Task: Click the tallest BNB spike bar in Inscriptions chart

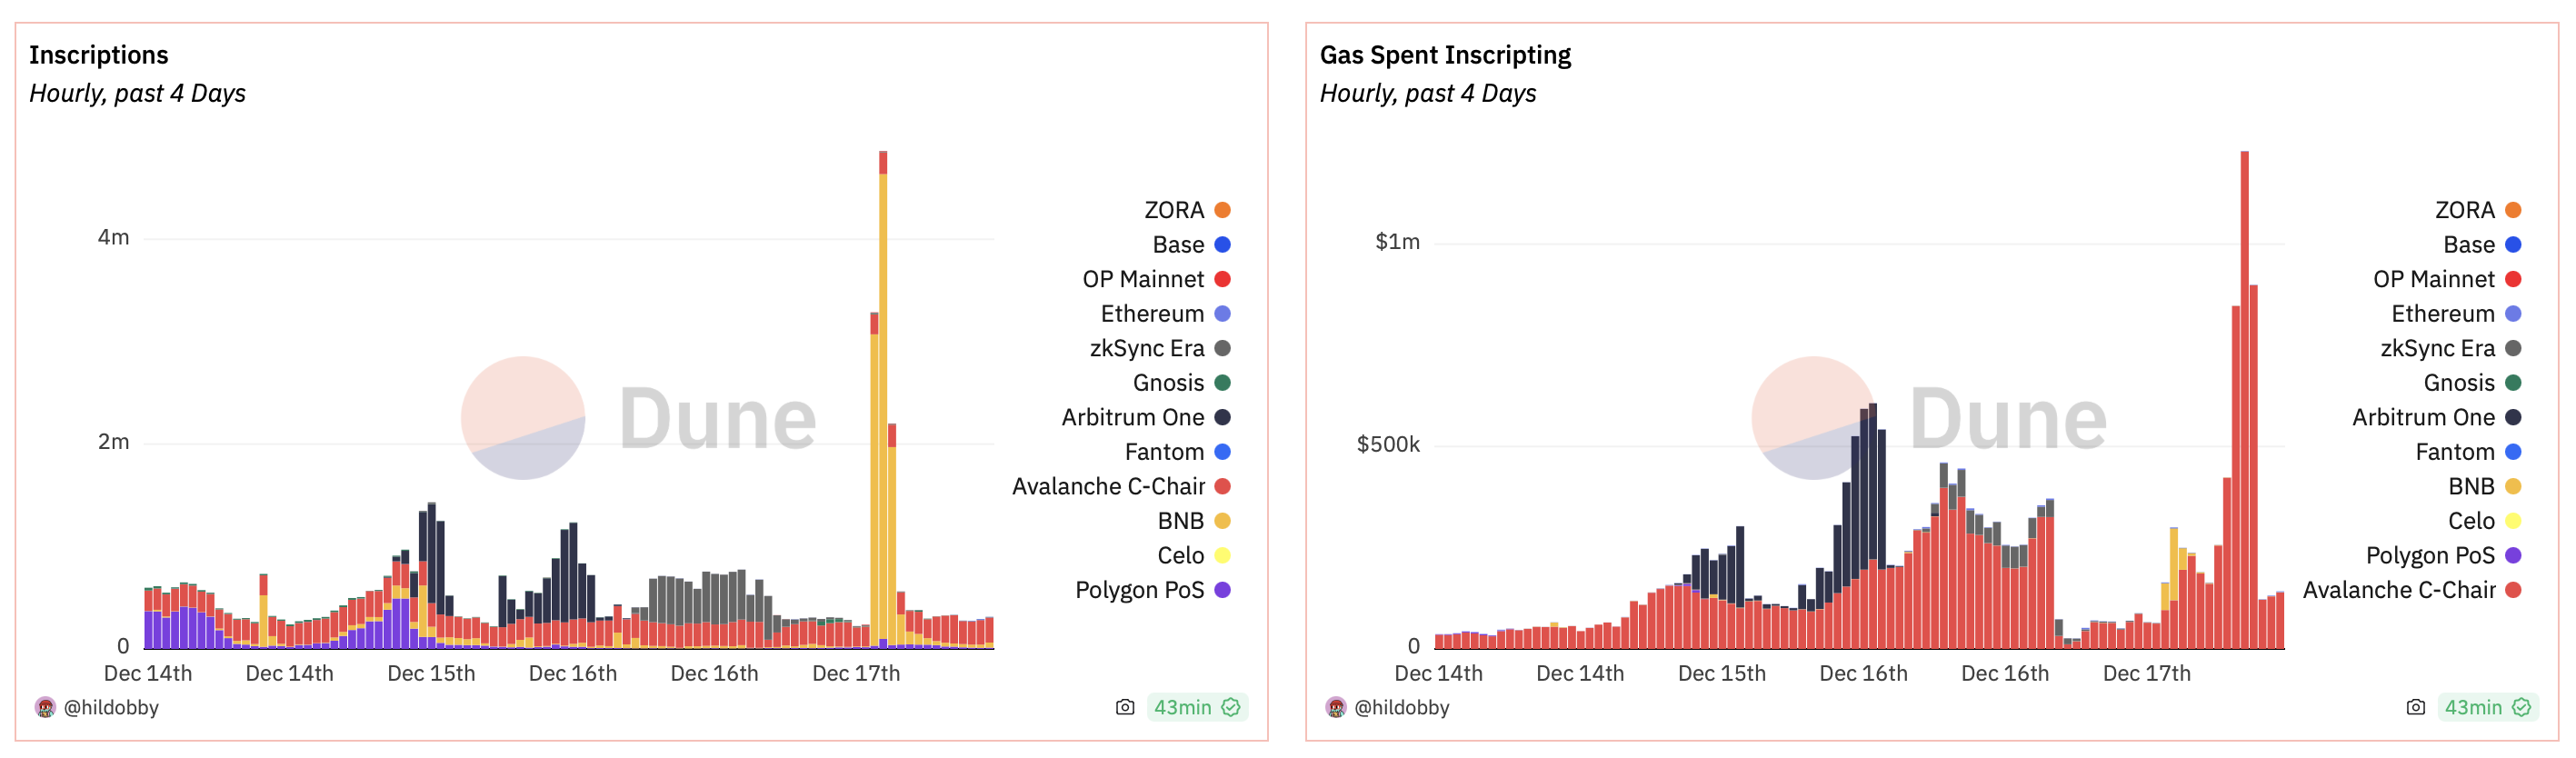Action: click(x=883, y=400)
